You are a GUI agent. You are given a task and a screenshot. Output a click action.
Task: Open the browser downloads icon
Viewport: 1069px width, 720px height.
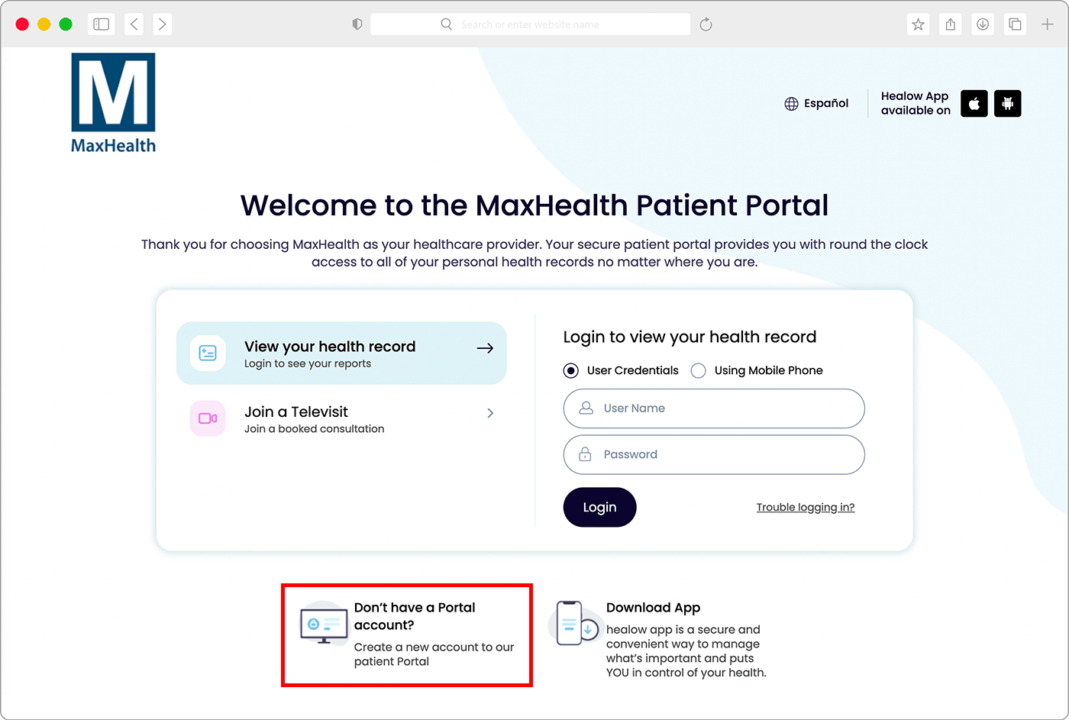point(982,24)
